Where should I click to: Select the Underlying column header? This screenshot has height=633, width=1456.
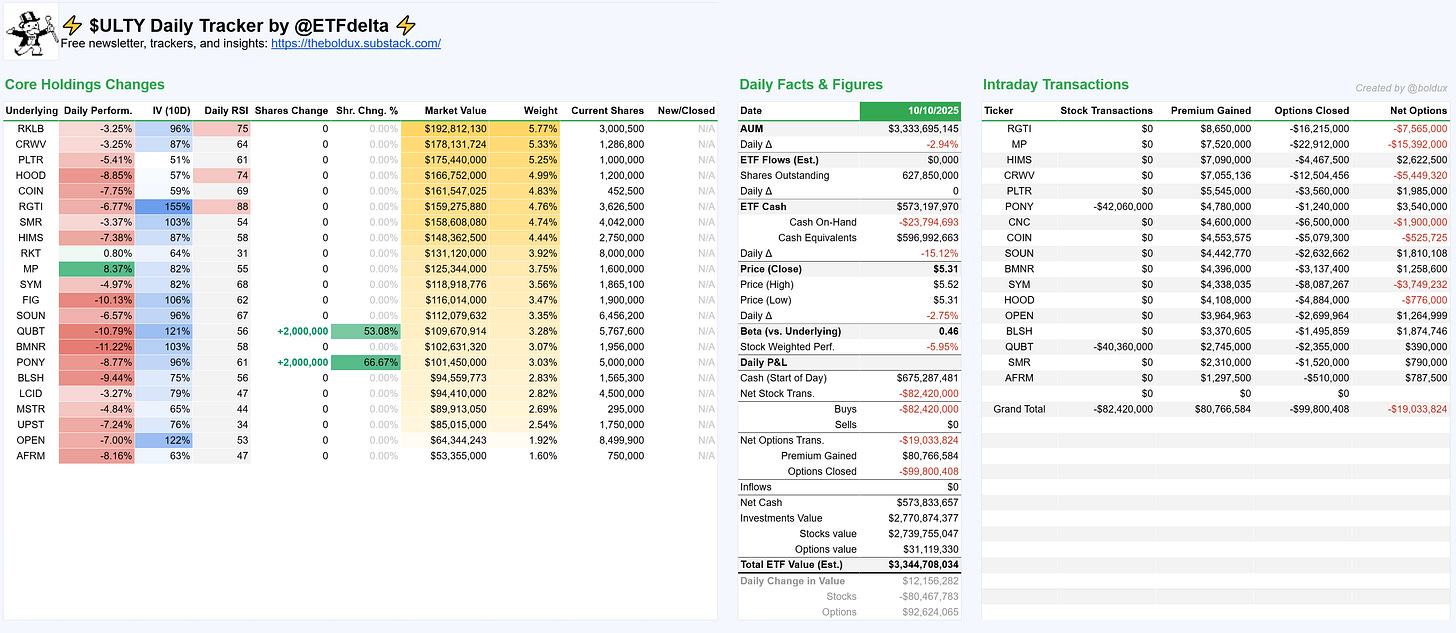coord(31,110)
